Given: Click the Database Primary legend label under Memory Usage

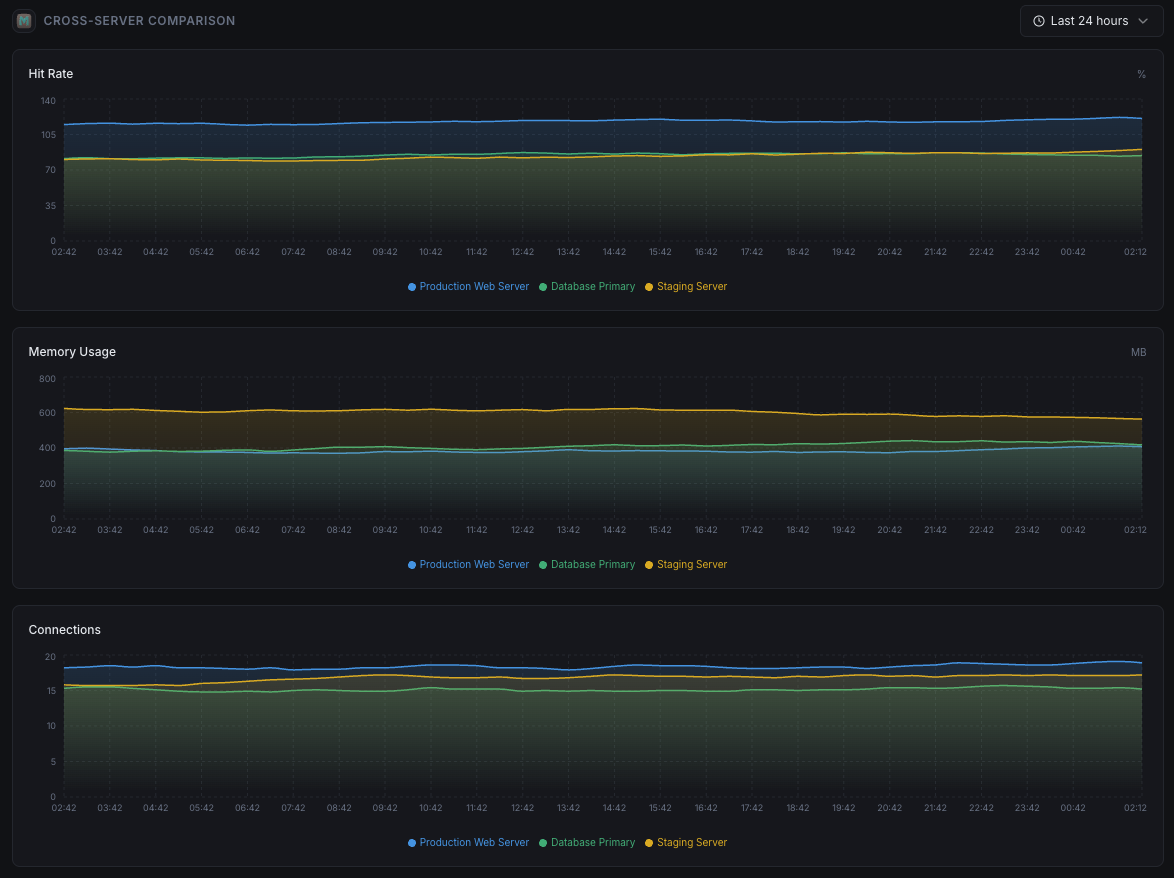Looking at the screenshot, I should pyautogui.click(x=592, y=564).
